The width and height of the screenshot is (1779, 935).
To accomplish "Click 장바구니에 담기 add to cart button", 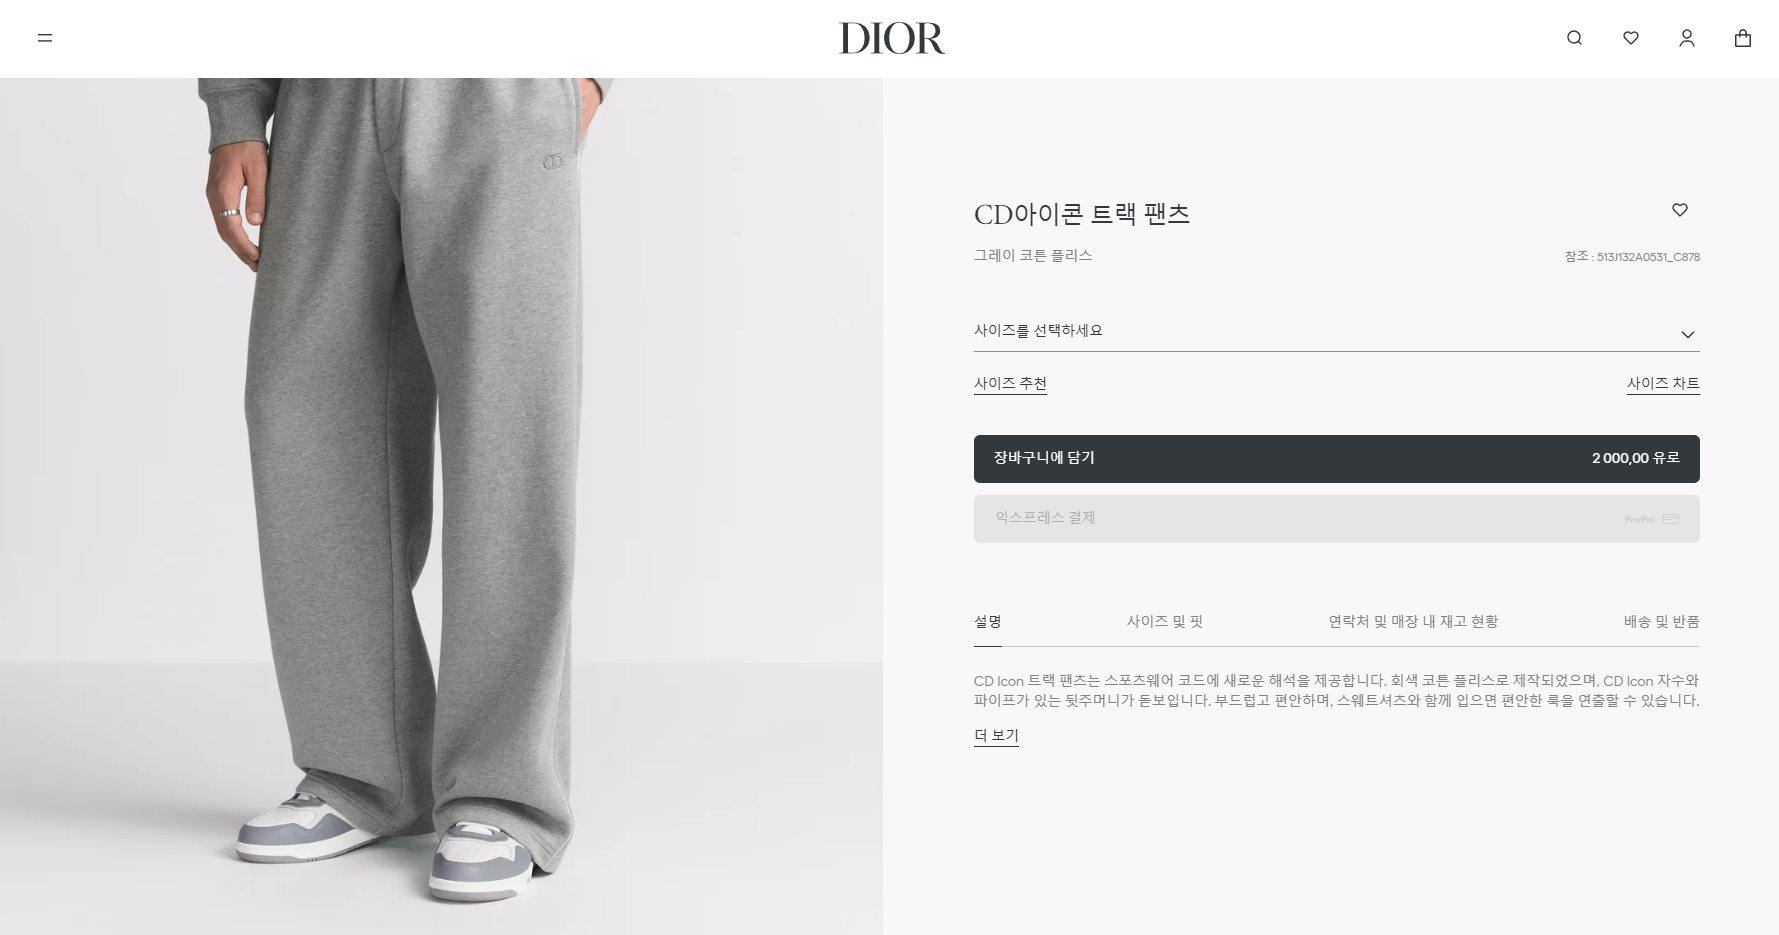I will (x=1336, y=459).
